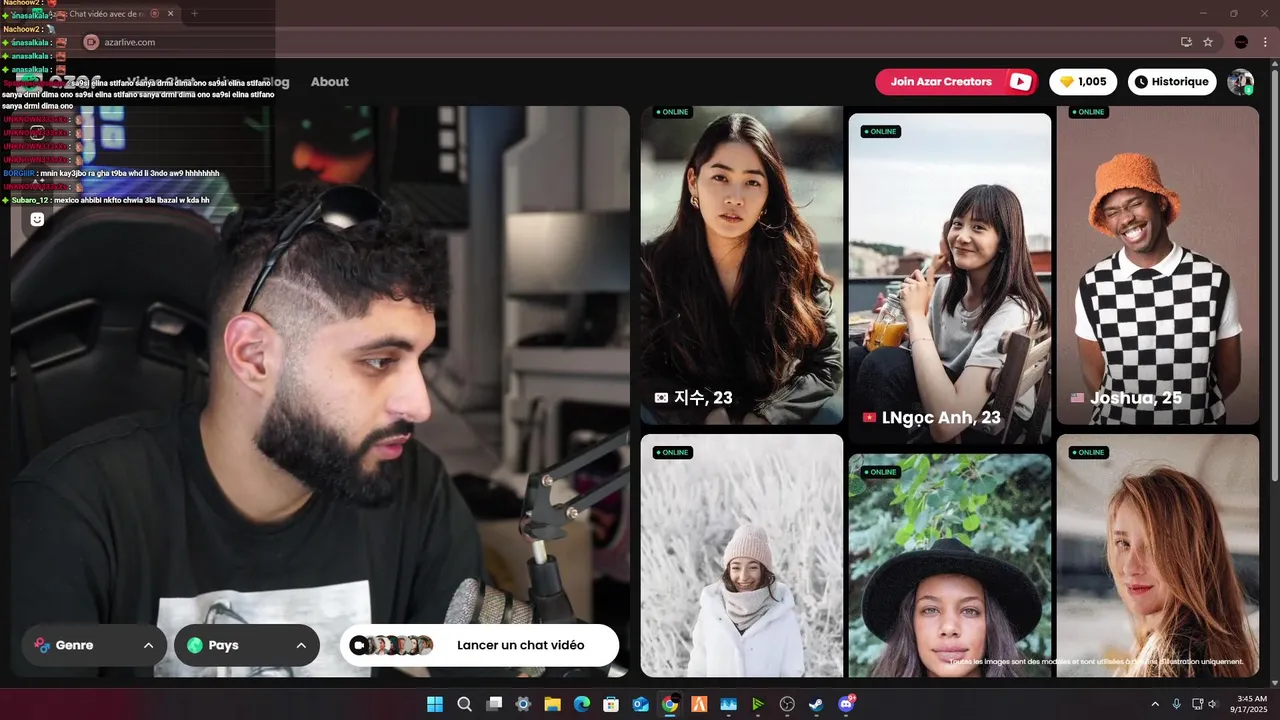The image size is (1280, 720).
Task: Open the 1,005 gems balance
Action: [x=1083, y=82]
